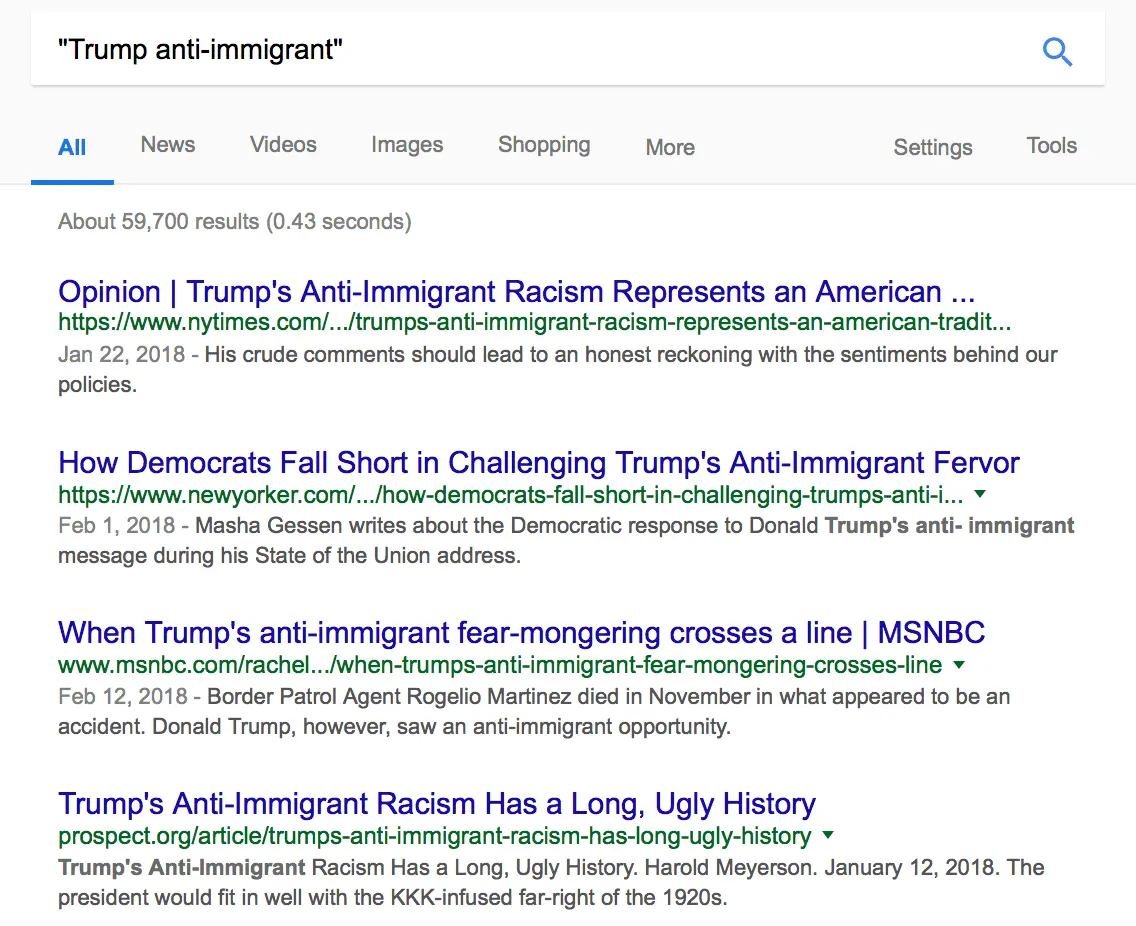Click the newyorker.com green URL text
The width and height of the screenshot is (1136, 926).
511,495
